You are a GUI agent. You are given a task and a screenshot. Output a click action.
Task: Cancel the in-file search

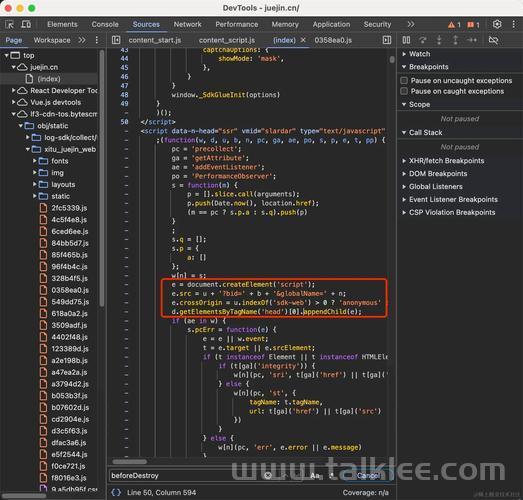pyautogui.click(x=368, y=476)
